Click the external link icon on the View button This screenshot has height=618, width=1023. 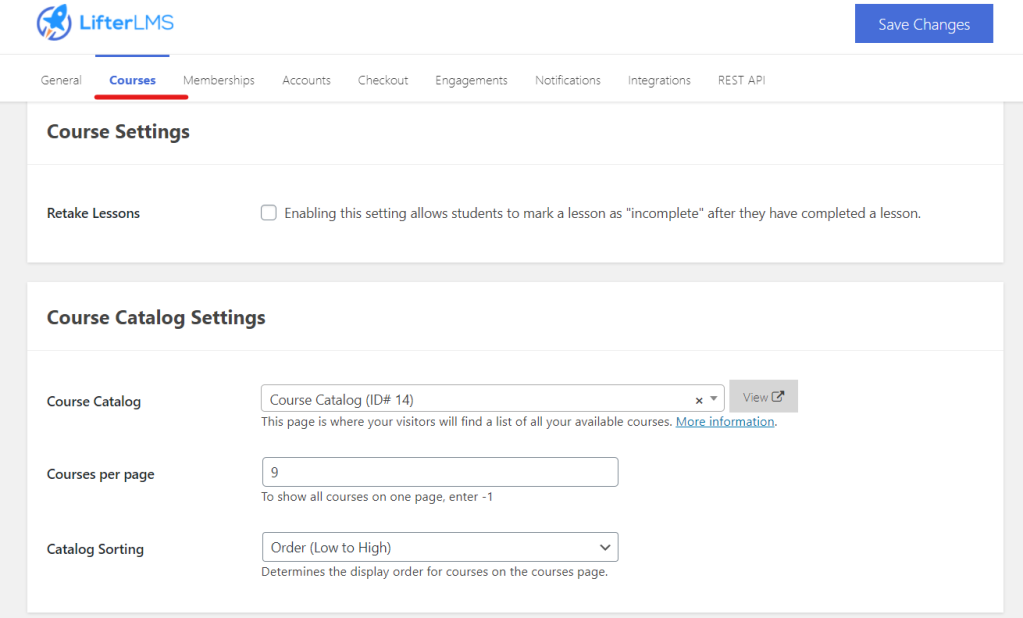click(x=778, y=397)
